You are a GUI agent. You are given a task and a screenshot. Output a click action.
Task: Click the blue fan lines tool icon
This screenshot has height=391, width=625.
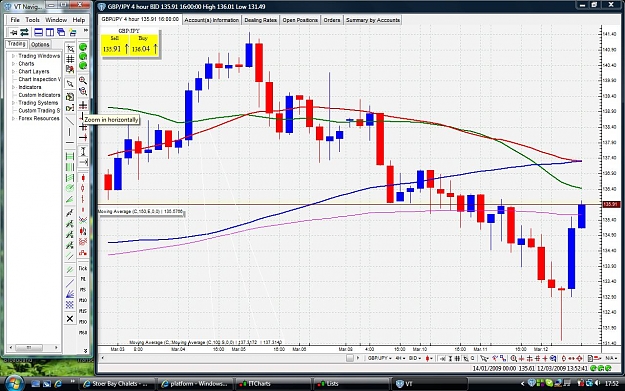coord(70,295)
